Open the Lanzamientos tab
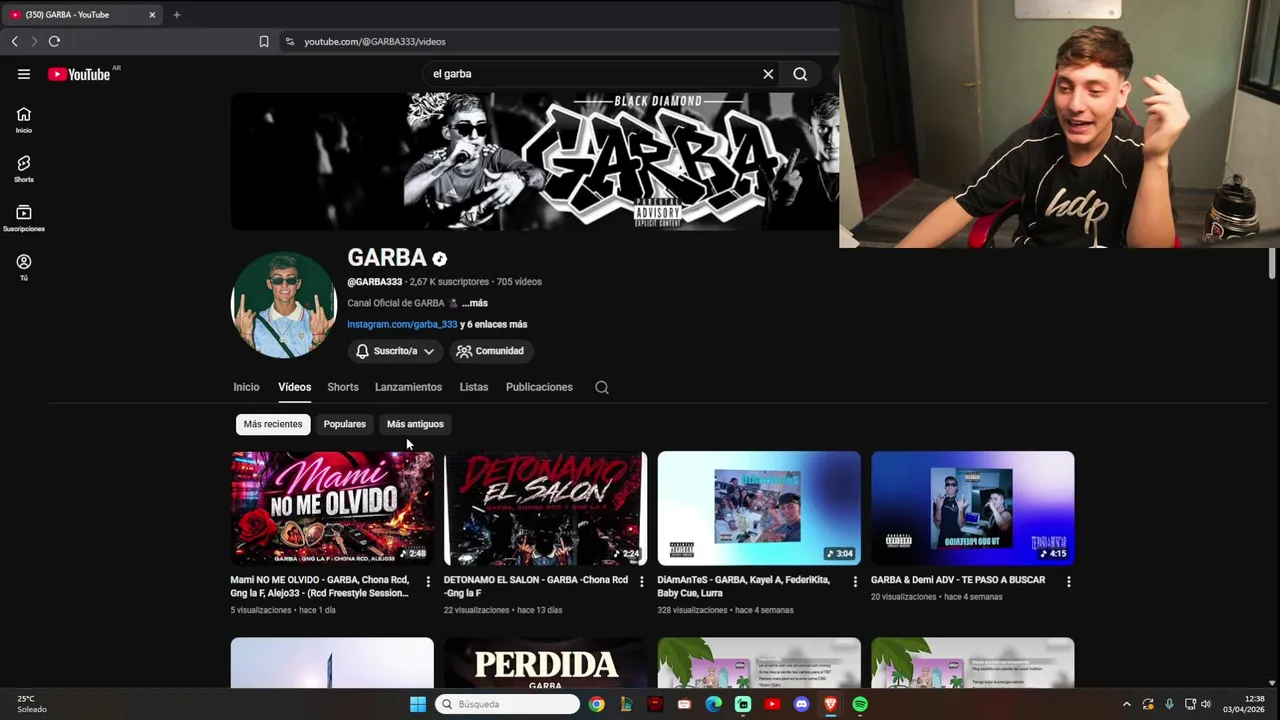Screen dimensions: 1280x720 408,387
